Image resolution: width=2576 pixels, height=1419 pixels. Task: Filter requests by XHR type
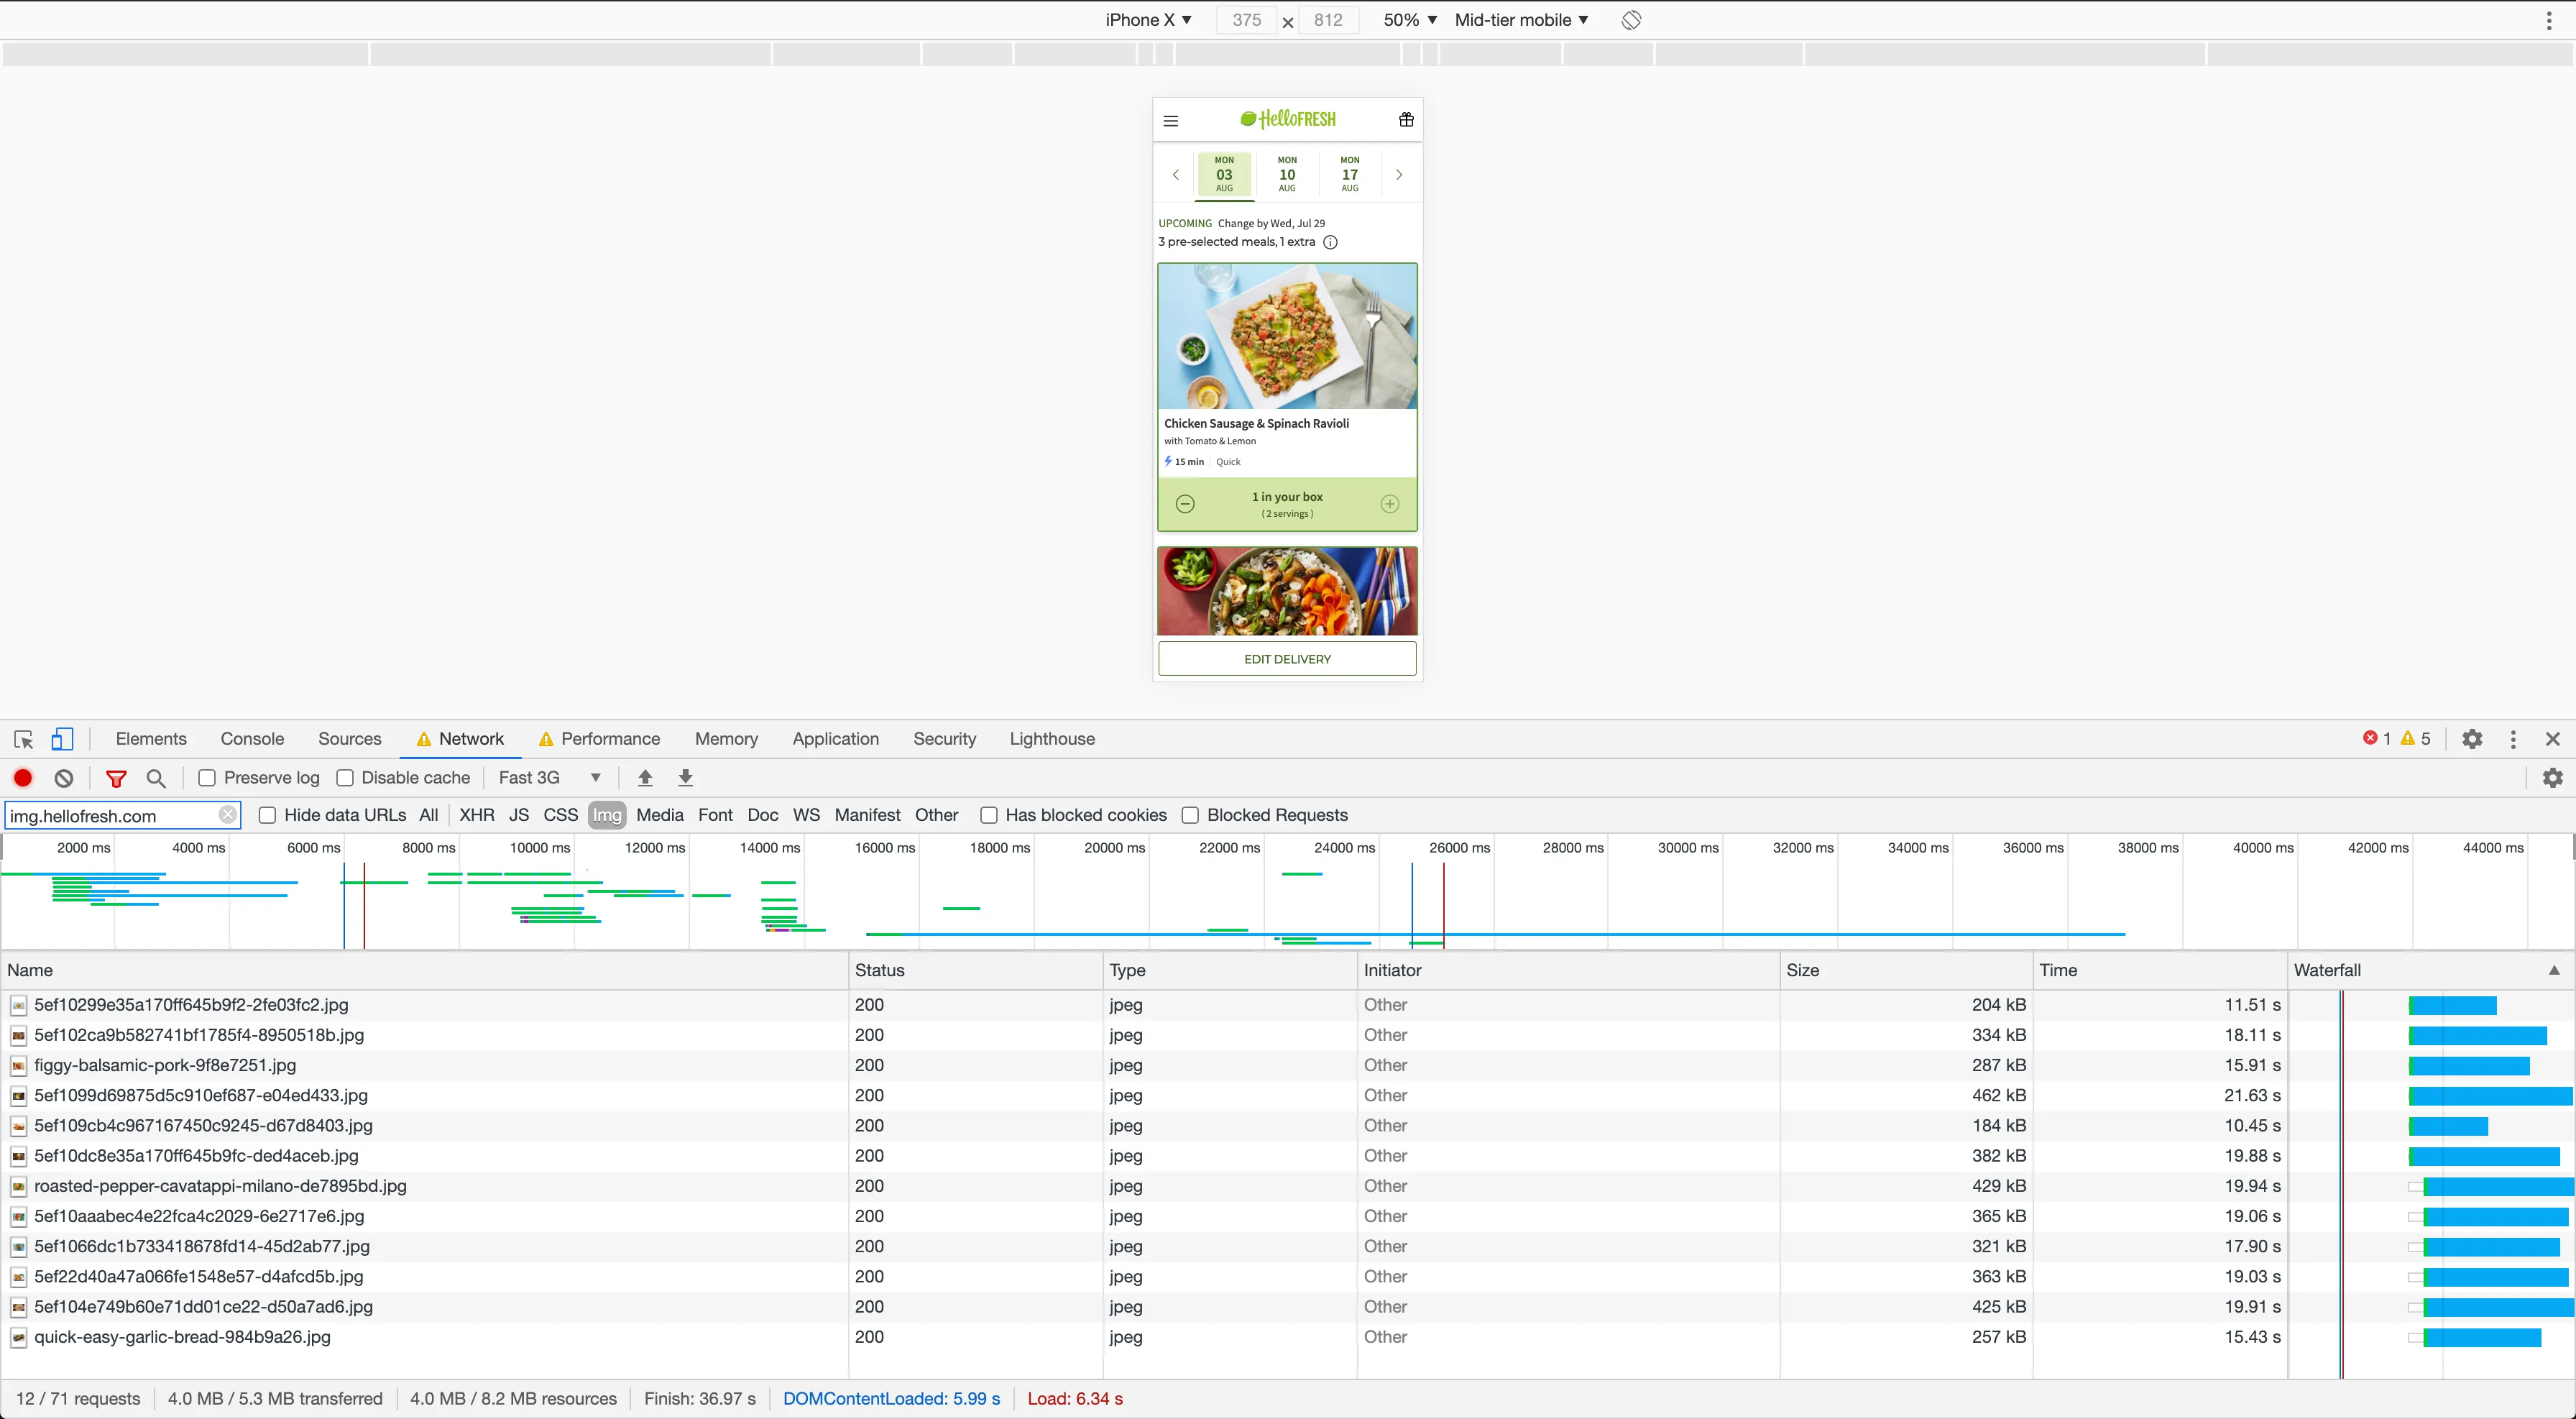476,815
